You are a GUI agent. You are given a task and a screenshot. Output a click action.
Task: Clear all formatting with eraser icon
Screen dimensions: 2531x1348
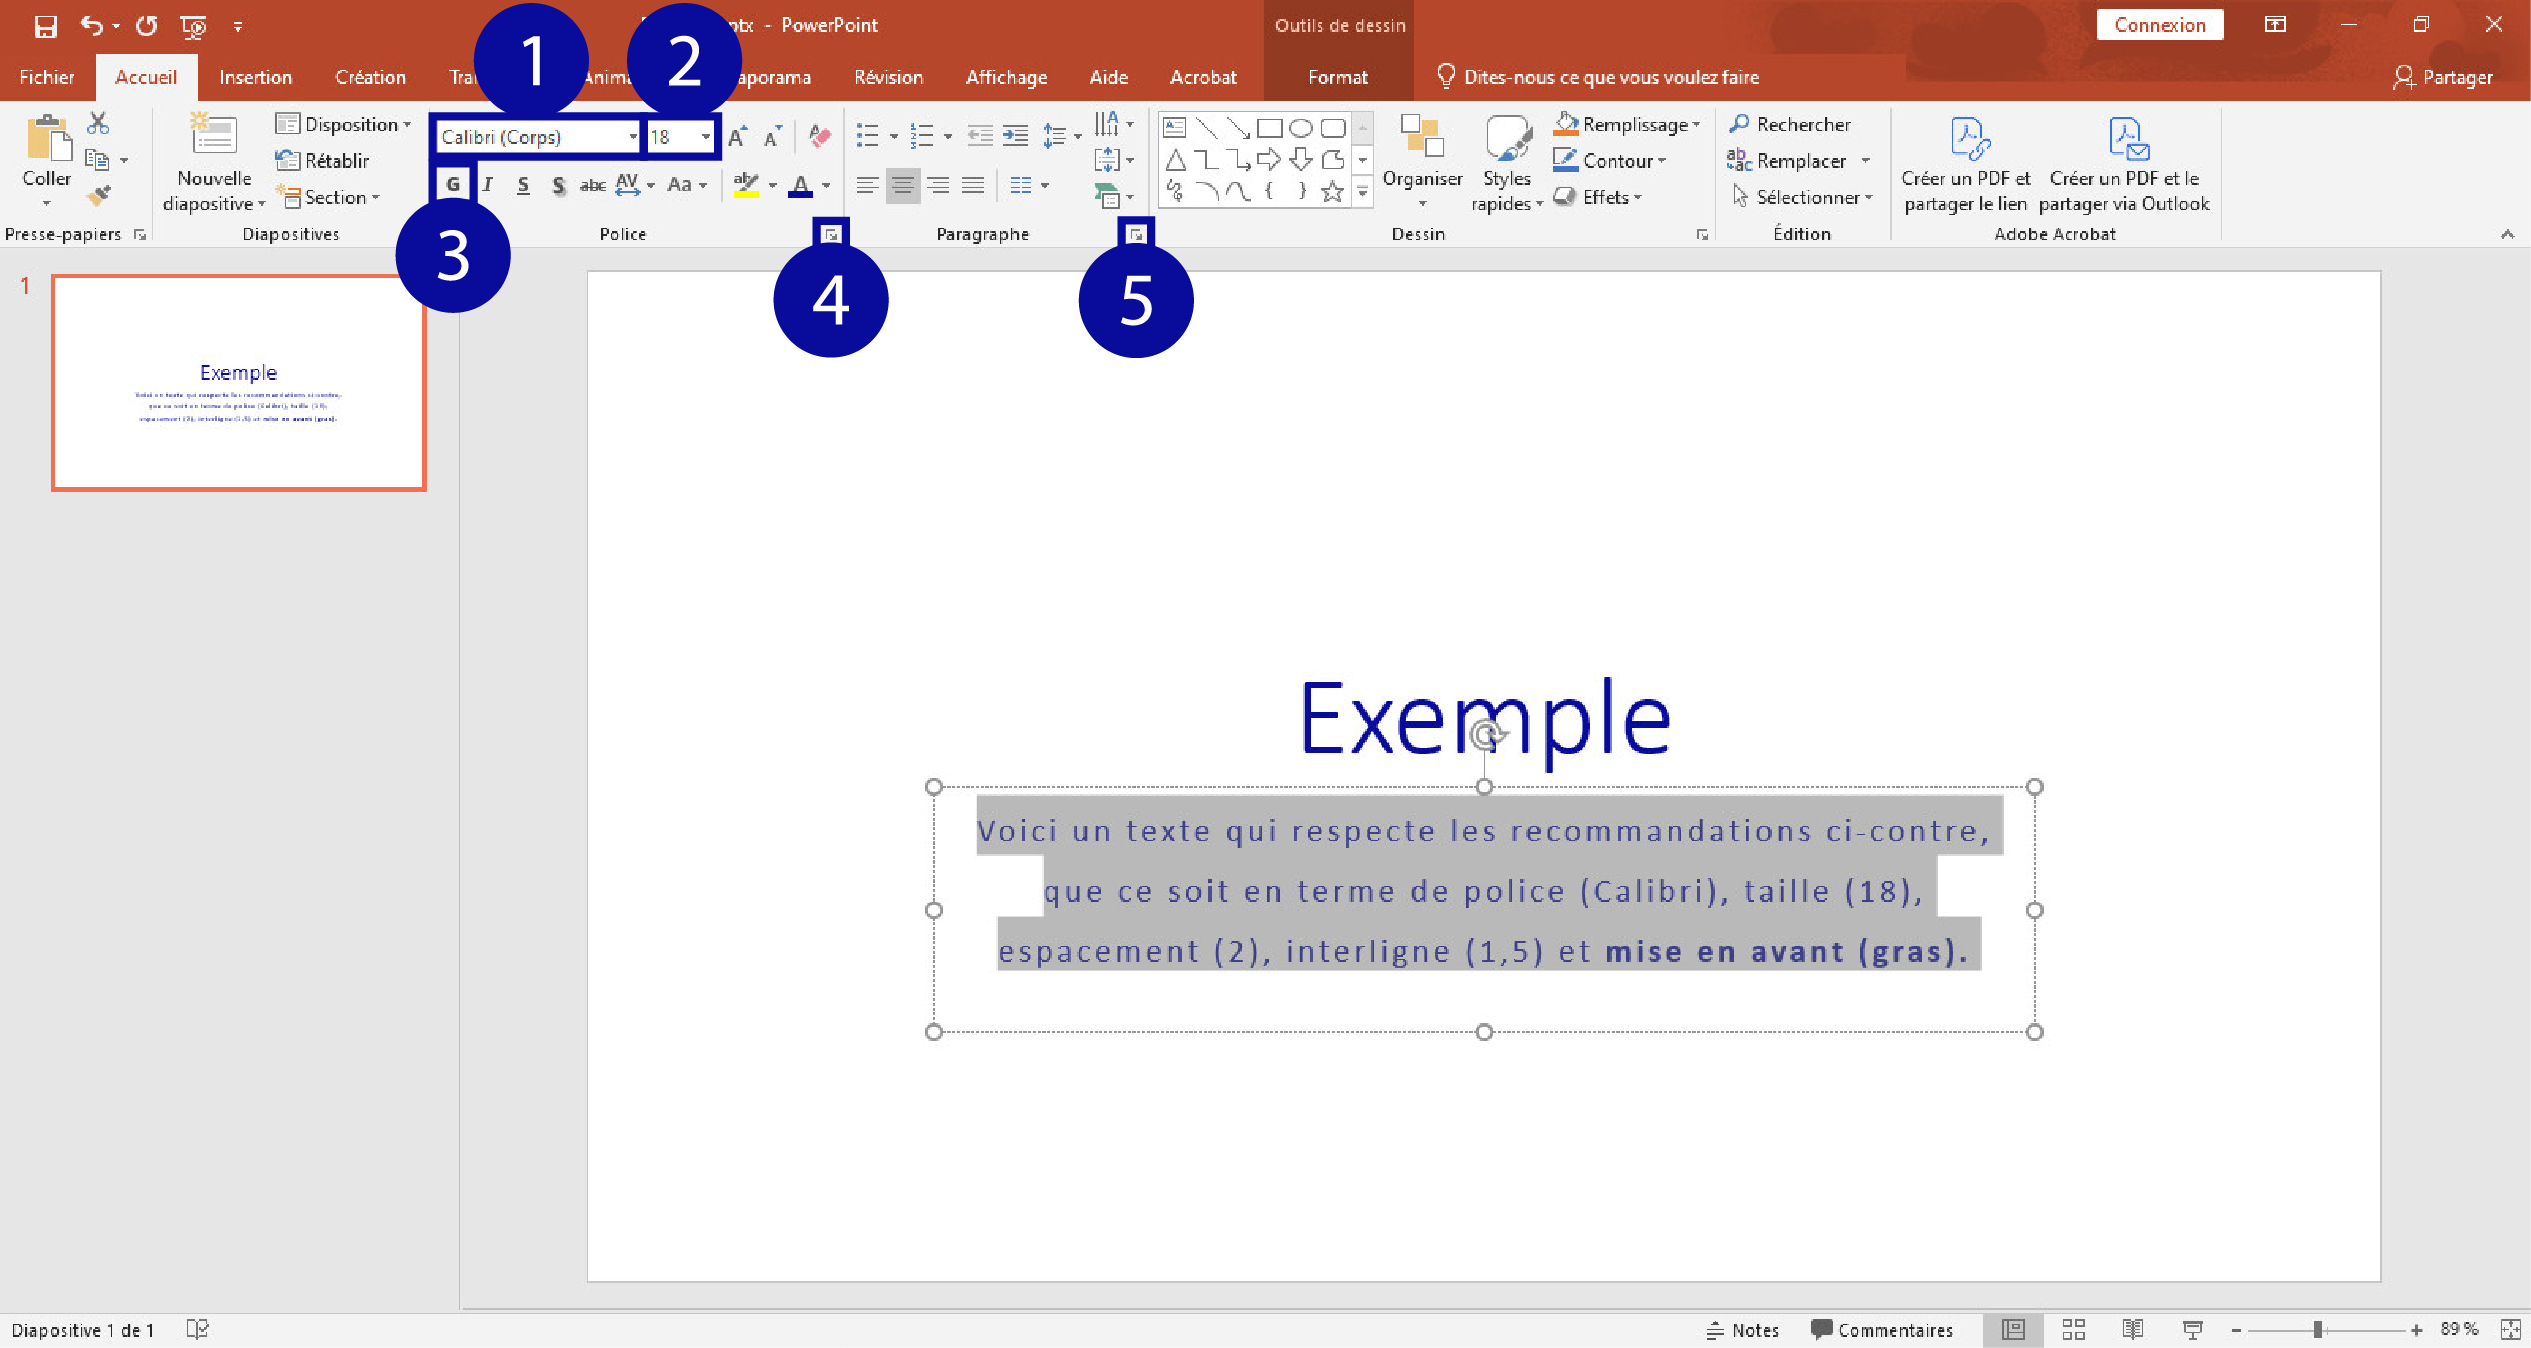(819, 136)
